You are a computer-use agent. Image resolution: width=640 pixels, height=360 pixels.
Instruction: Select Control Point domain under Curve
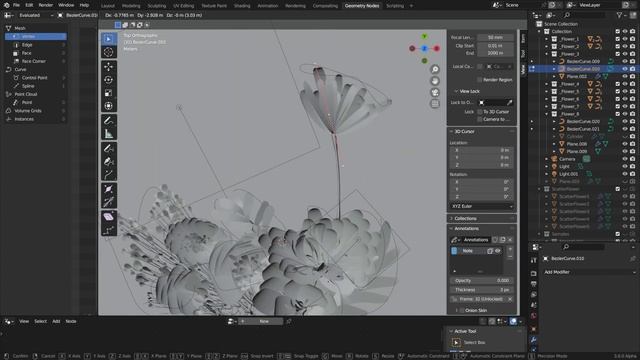click(x=36, y=78)
